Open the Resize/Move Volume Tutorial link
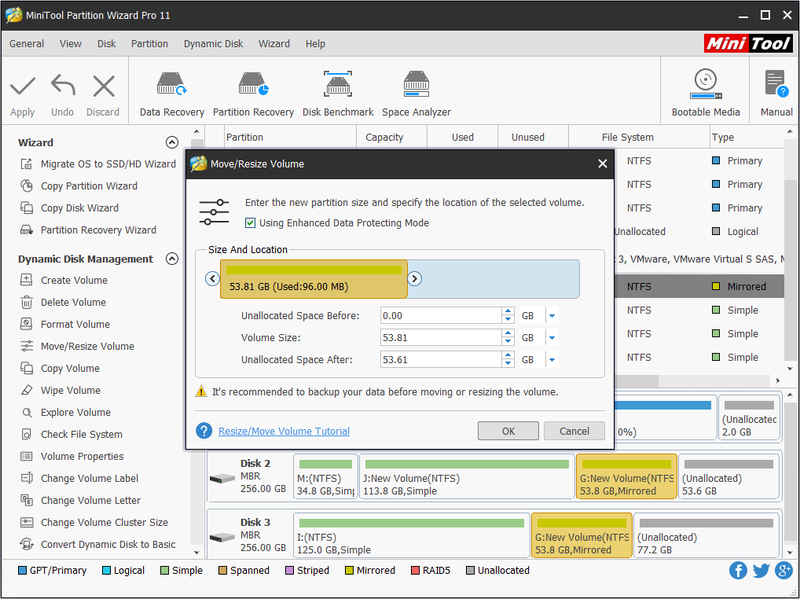This screenshot has width=800, height=599. point(284,431)
